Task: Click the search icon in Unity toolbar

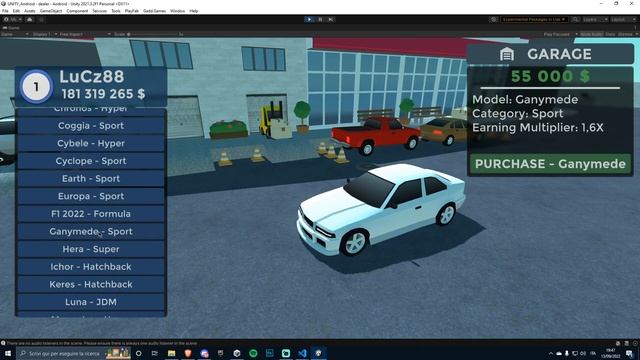Action: 575,19
